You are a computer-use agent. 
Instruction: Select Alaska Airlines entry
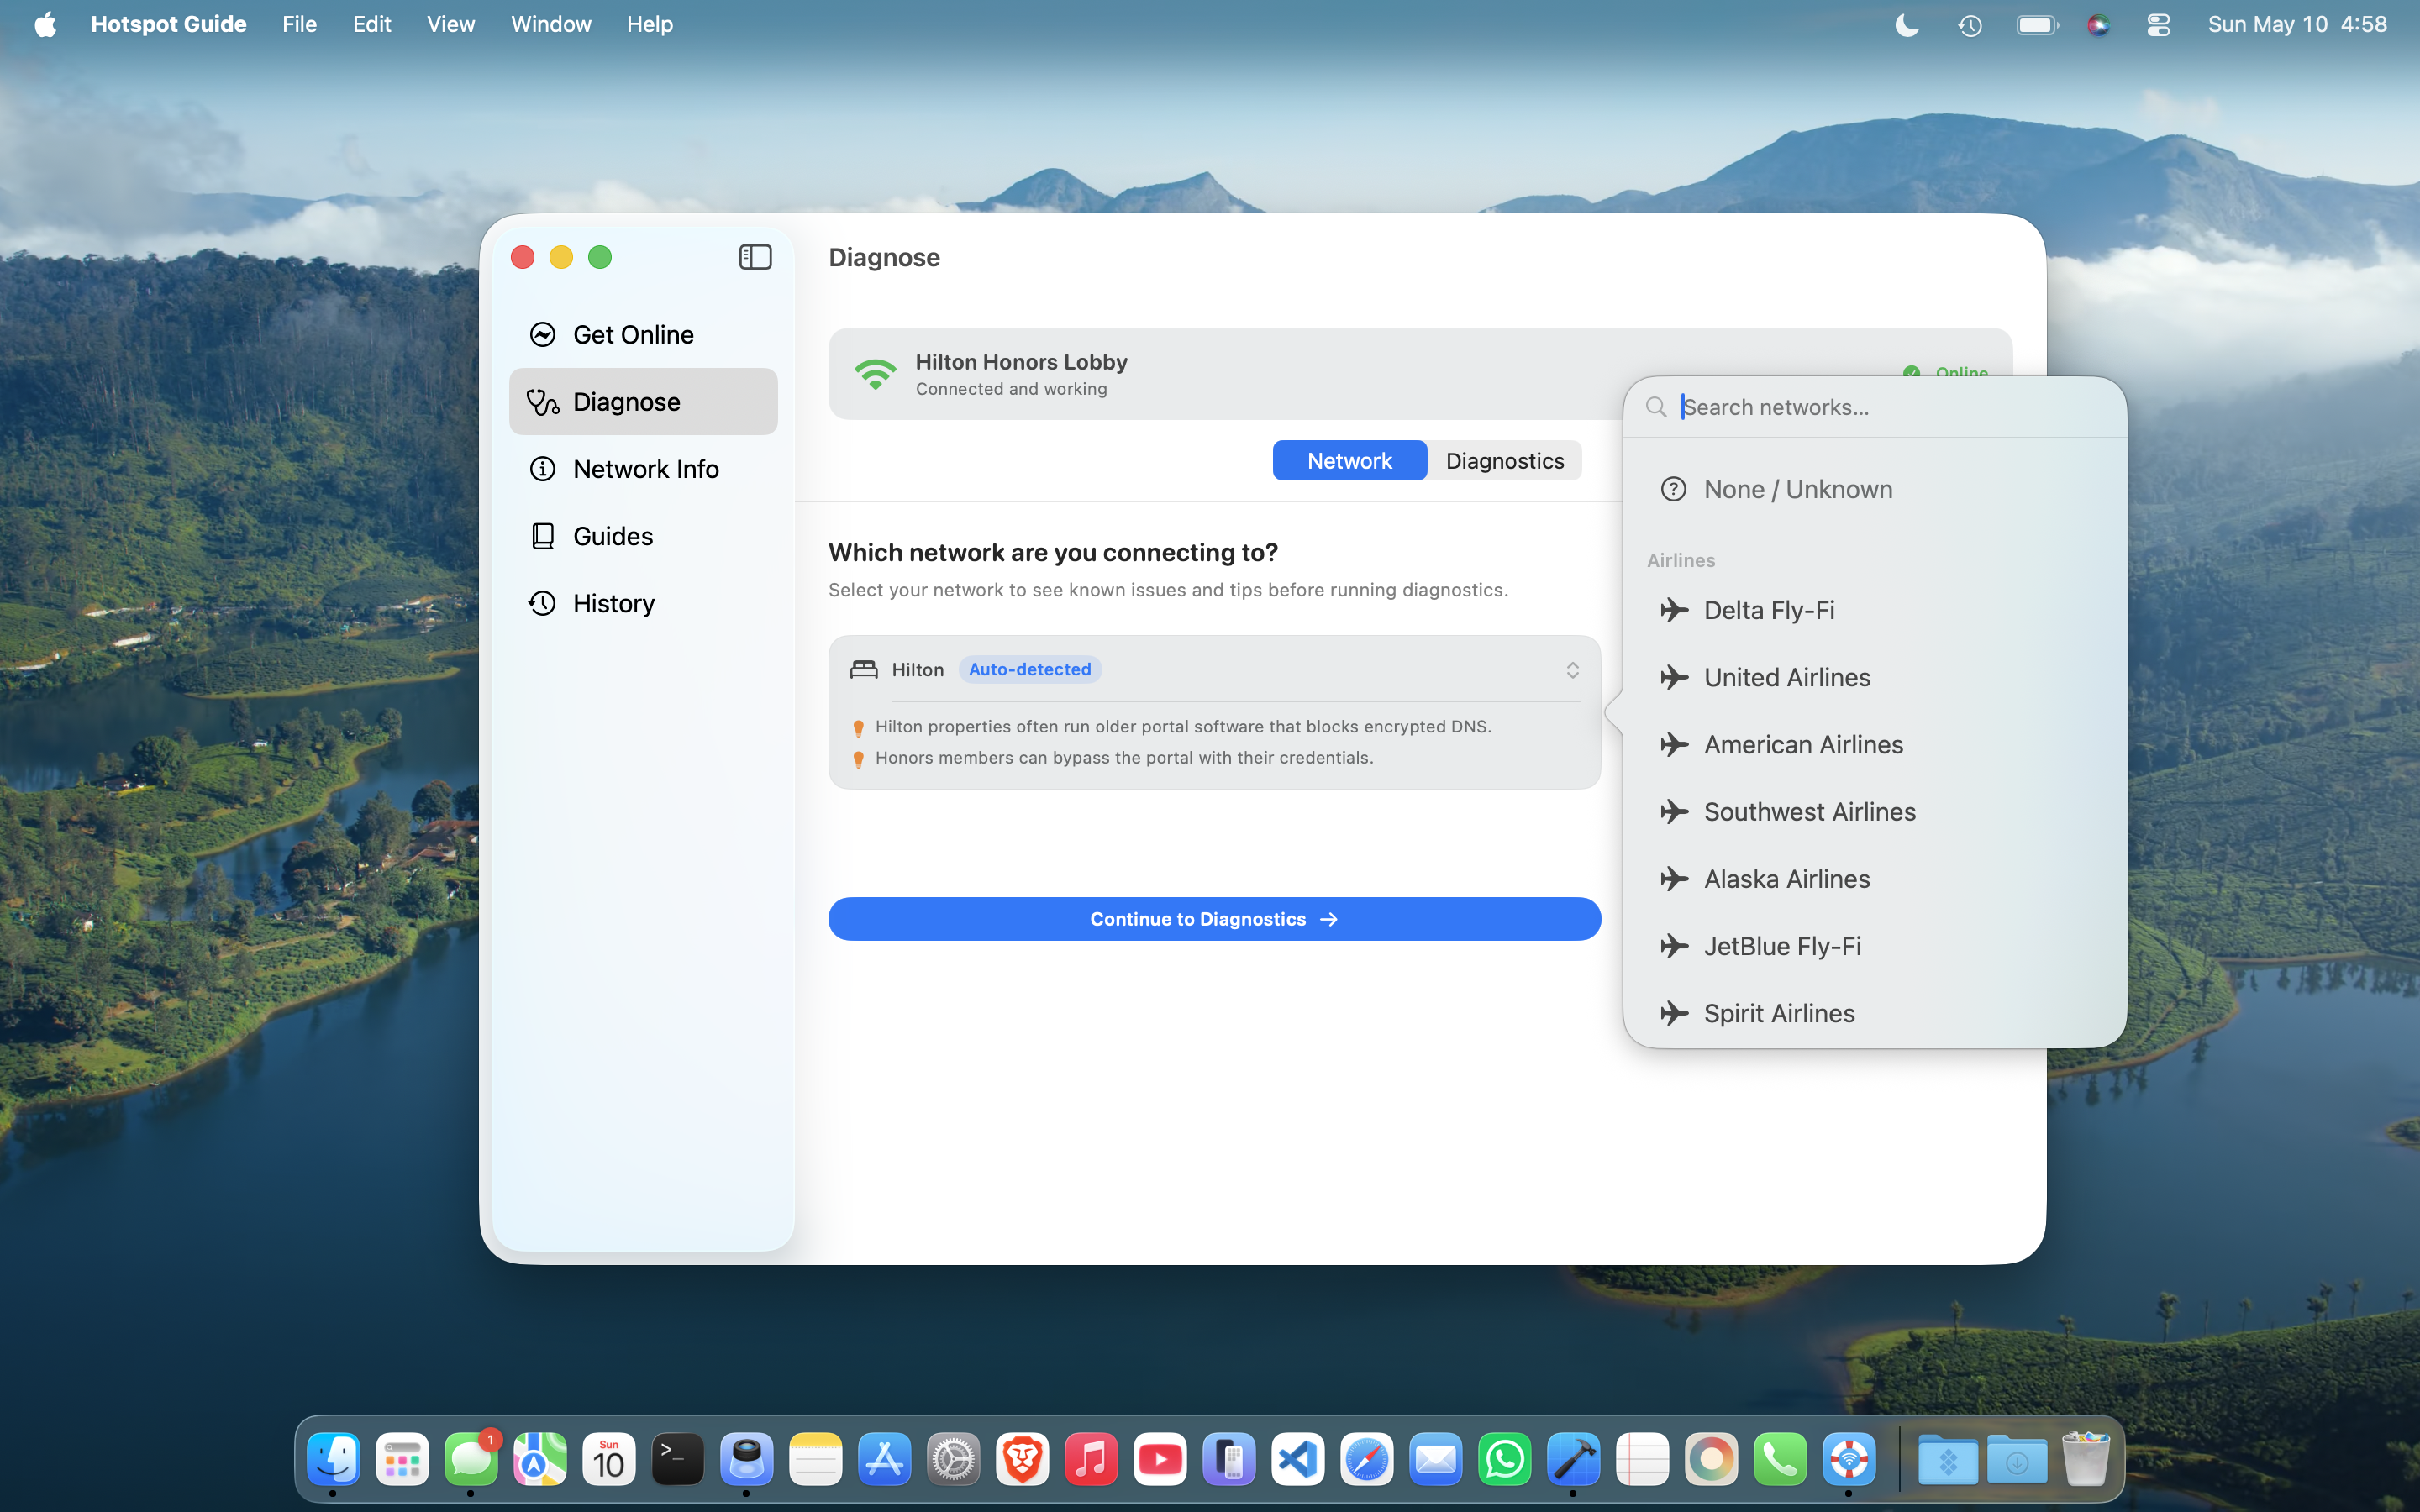[1875, 878]
